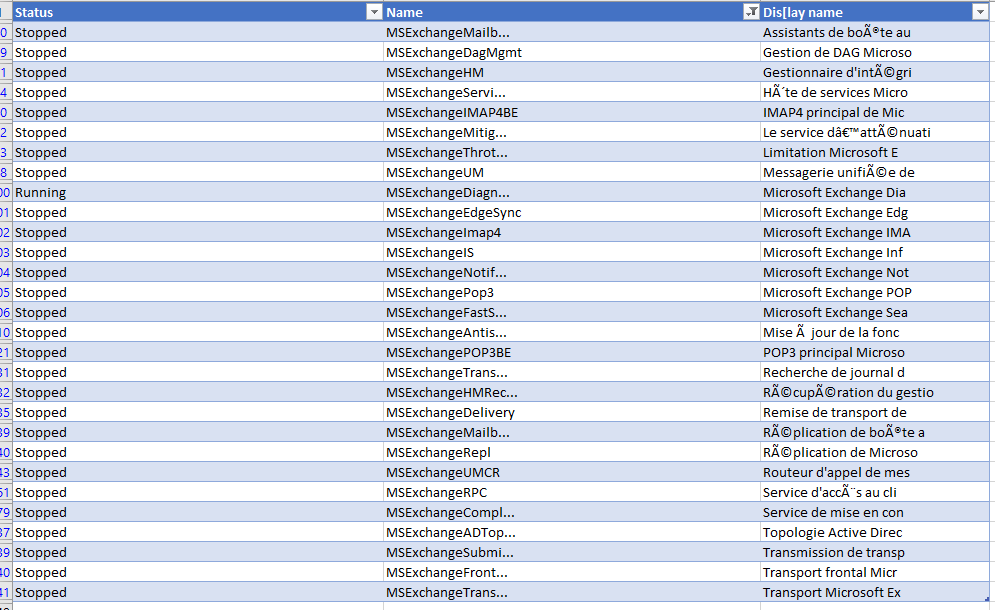Click the 'Gestion de DAG Microso' cell

point(874,52)
